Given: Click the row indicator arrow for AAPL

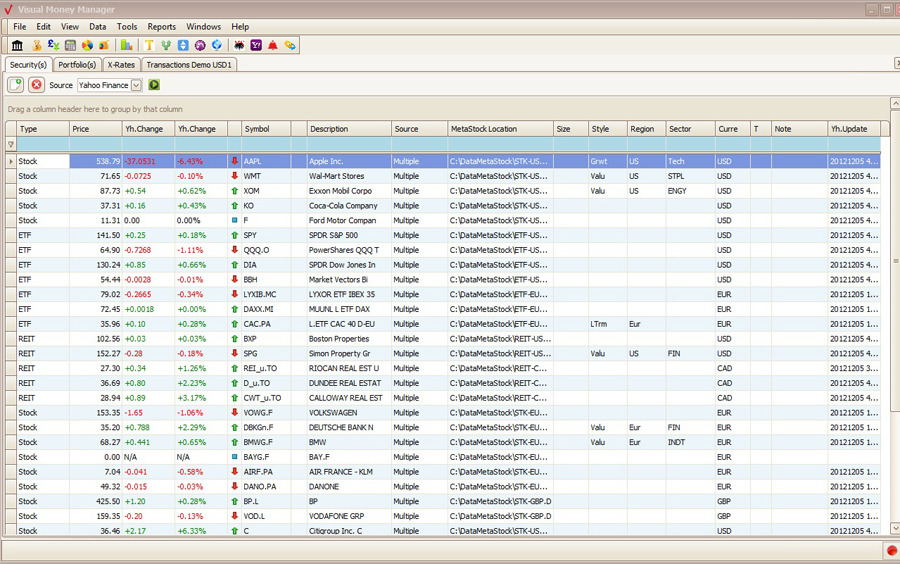Looking at the screenshot, I should tap(11, 161).
